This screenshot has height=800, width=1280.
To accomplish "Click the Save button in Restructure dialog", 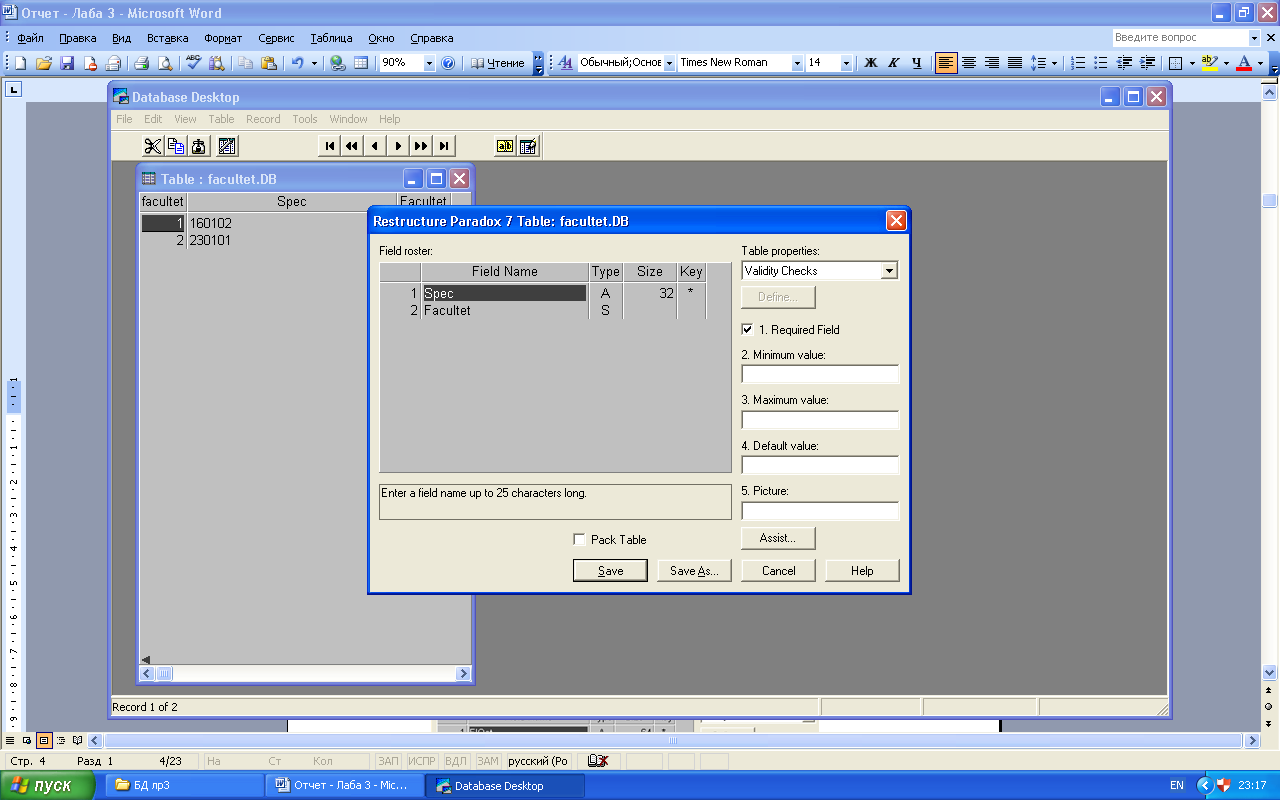I will click(610, 570).
